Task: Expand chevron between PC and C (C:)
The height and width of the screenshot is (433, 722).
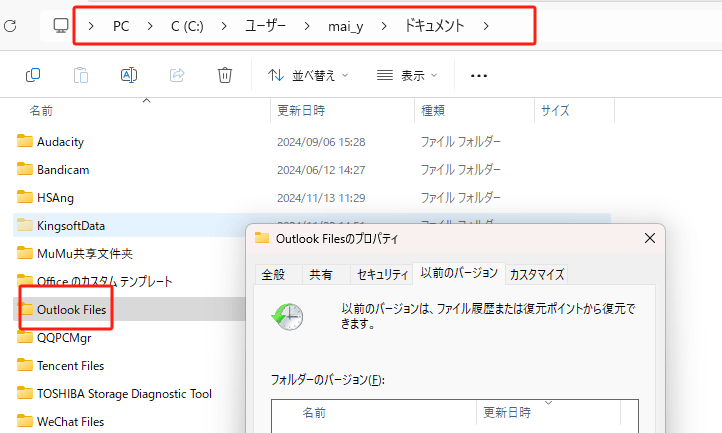Action: point(150,26)
